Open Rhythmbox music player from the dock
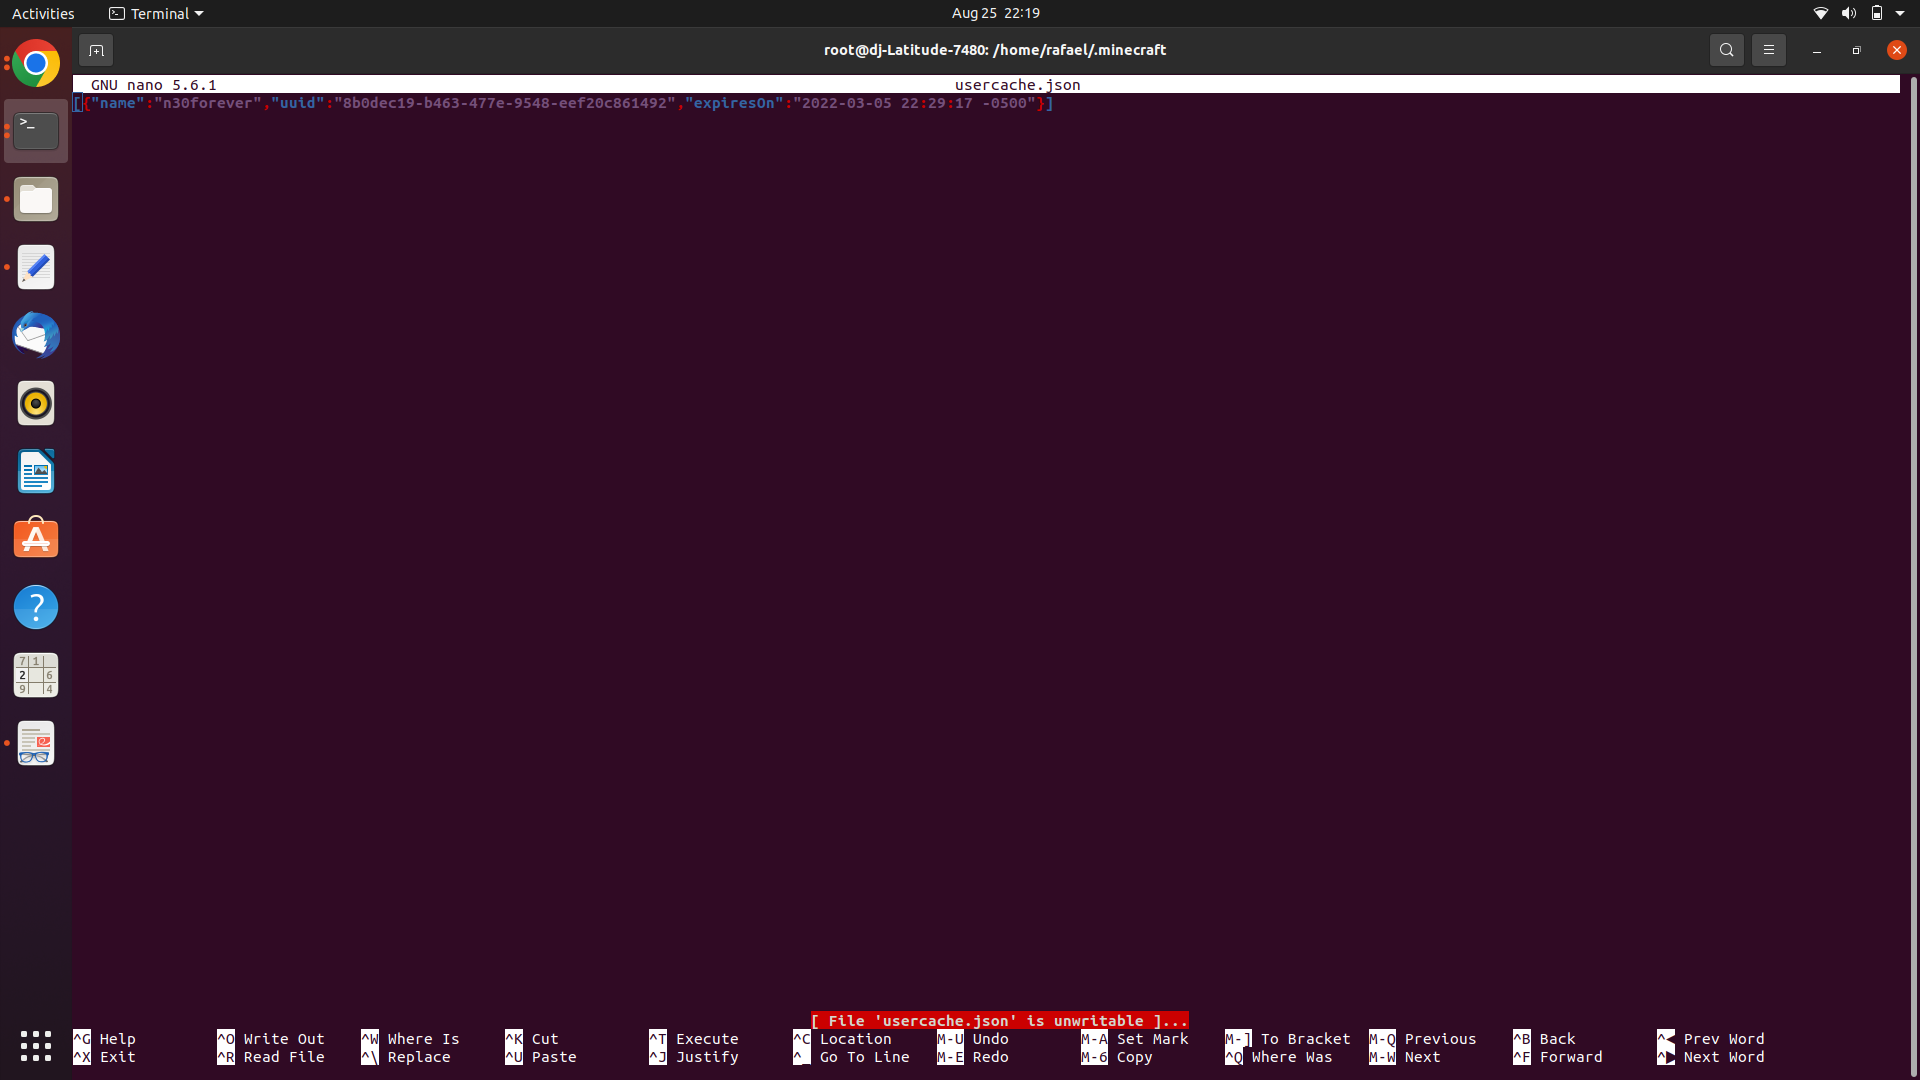 (x=36, y=403)
